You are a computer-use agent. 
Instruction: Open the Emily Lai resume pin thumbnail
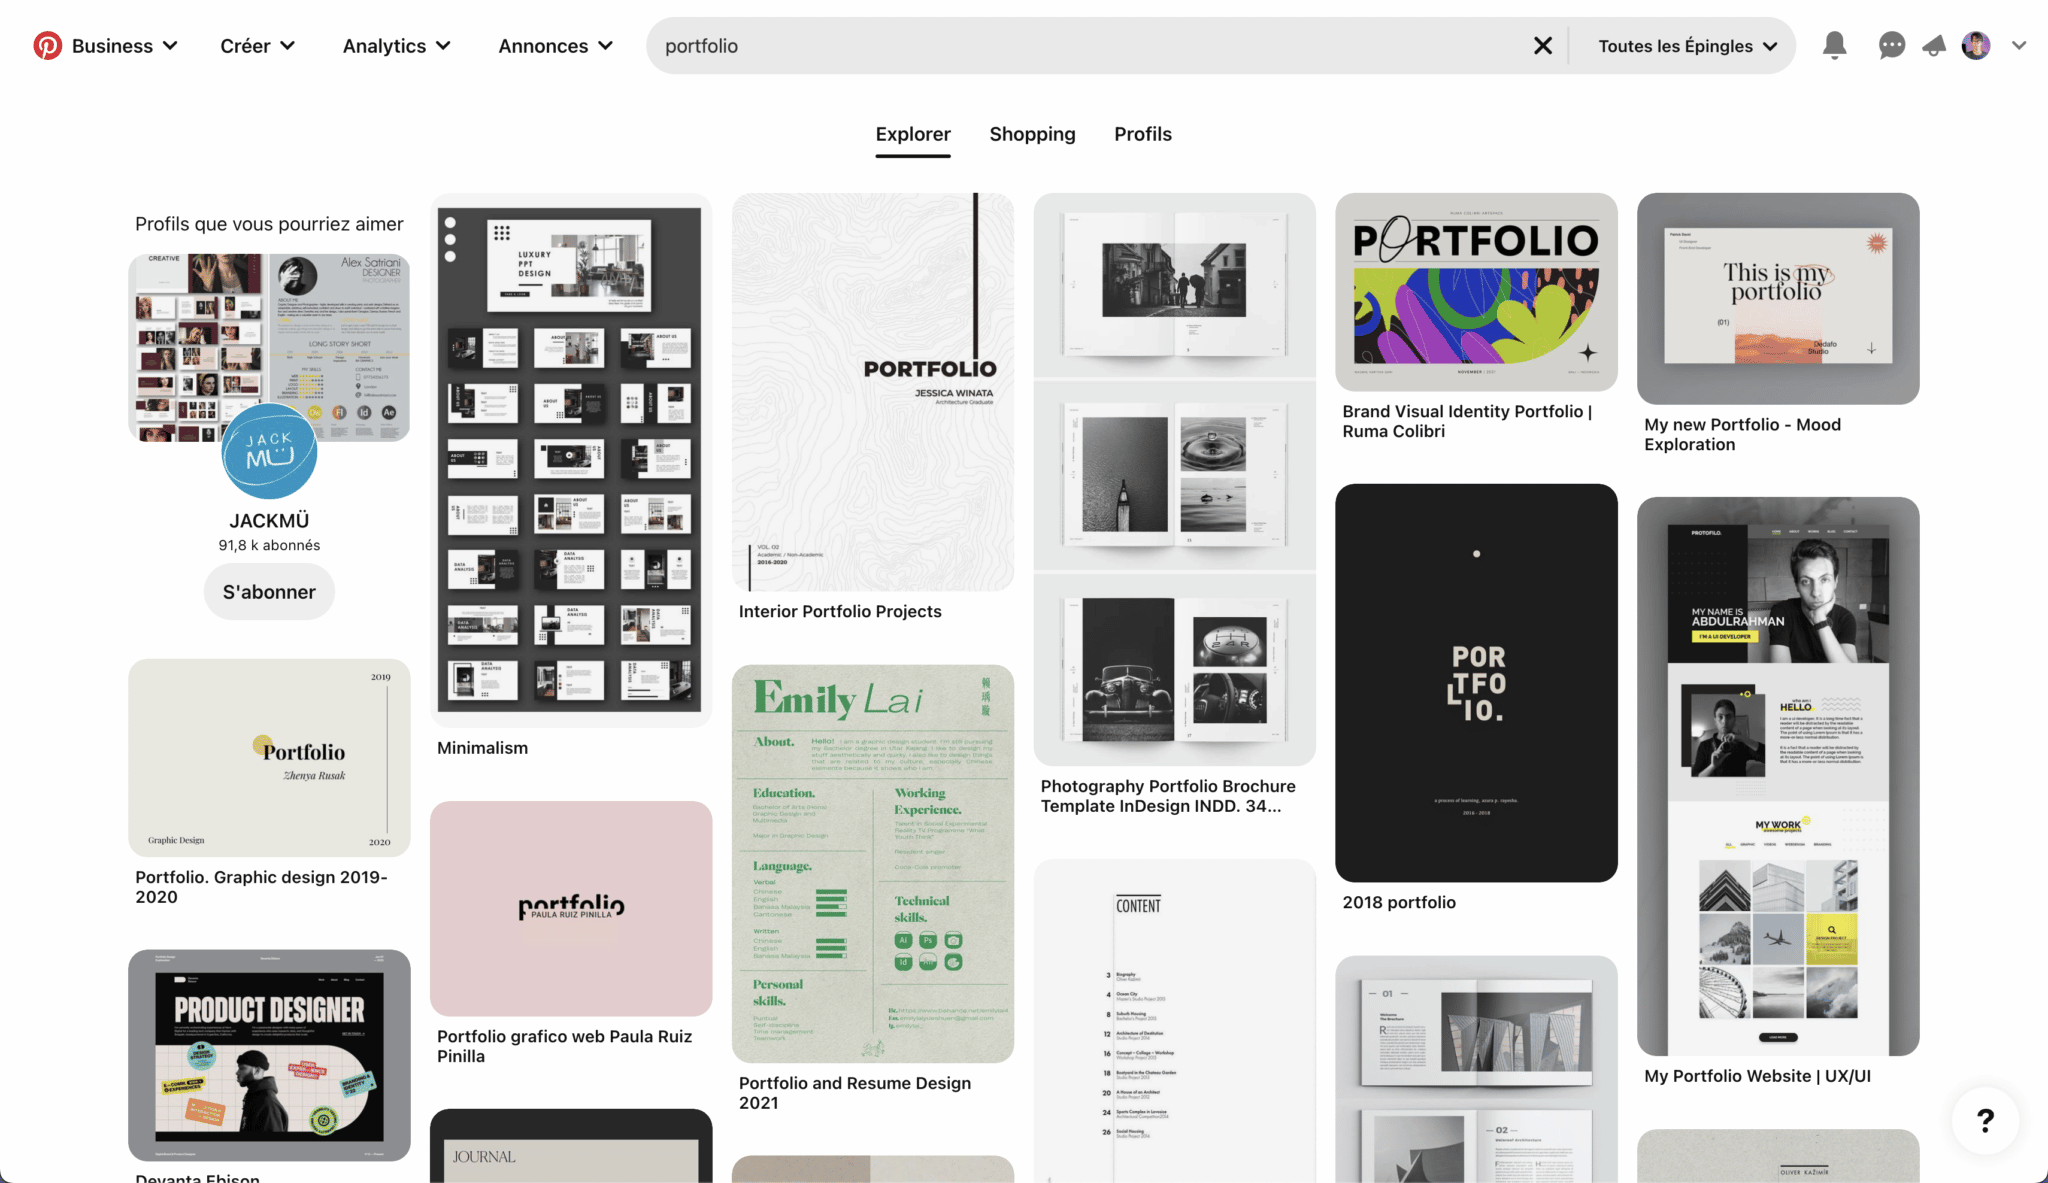point(872,863)
